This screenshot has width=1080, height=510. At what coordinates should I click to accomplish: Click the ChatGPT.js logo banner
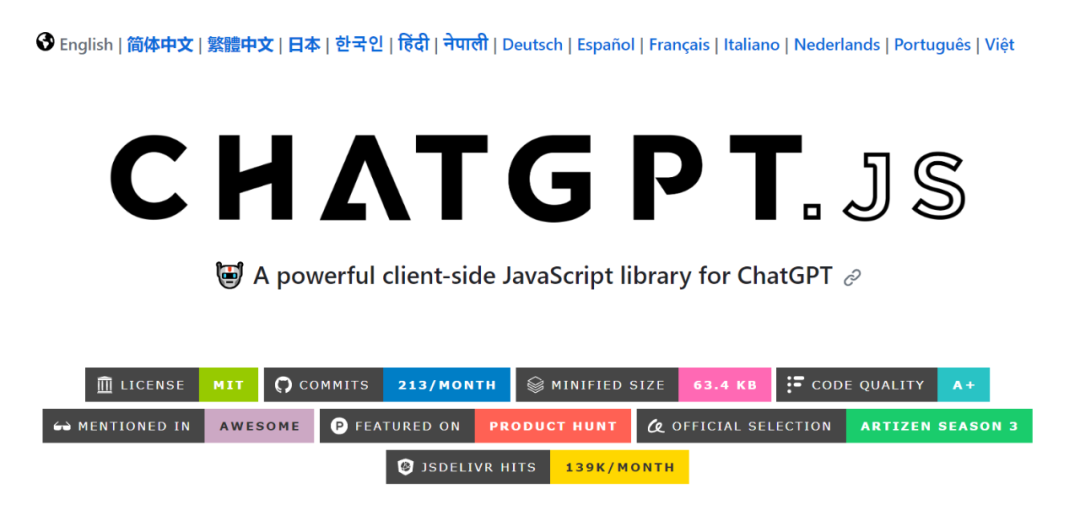click(538, 177)
